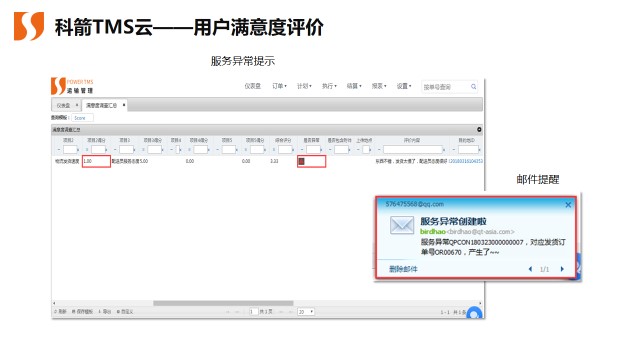Switch to the 仪表盘 tab
This screenshot has width=640, height=360.
point(63,105)
